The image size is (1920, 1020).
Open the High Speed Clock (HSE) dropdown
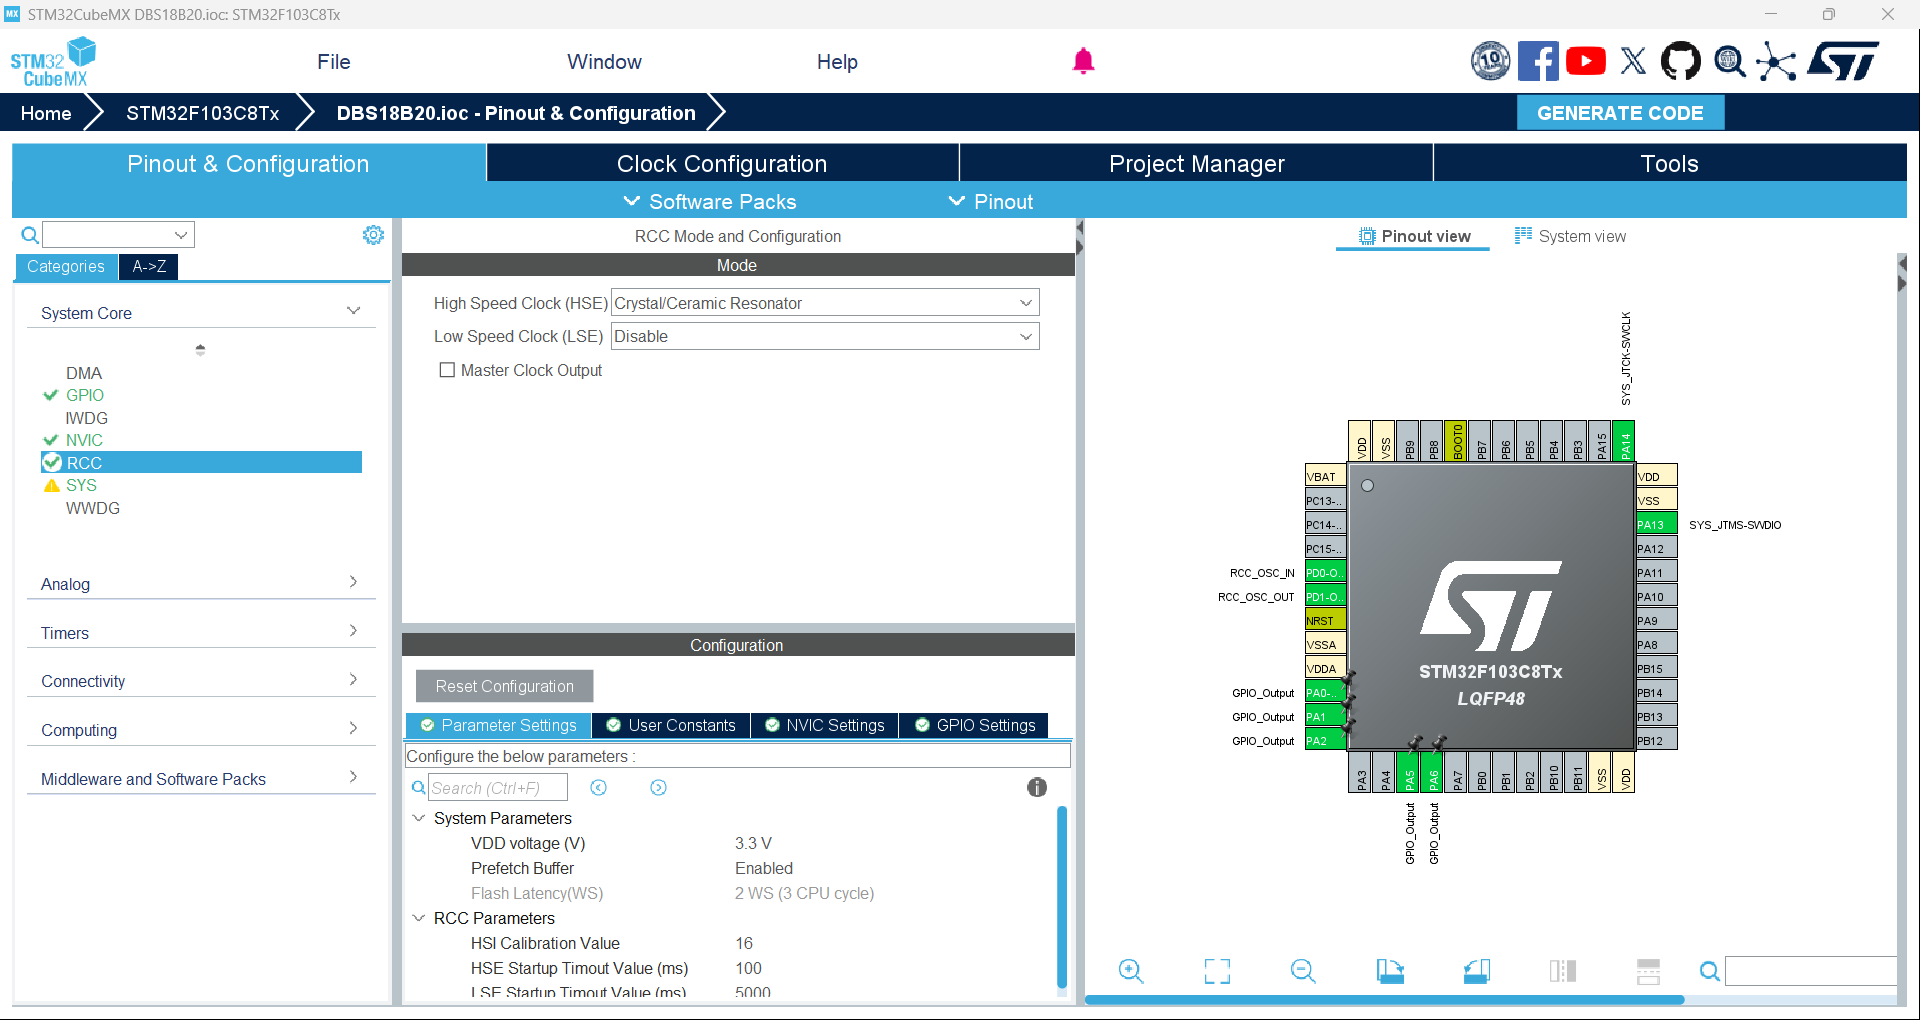[x=825, y=303]
